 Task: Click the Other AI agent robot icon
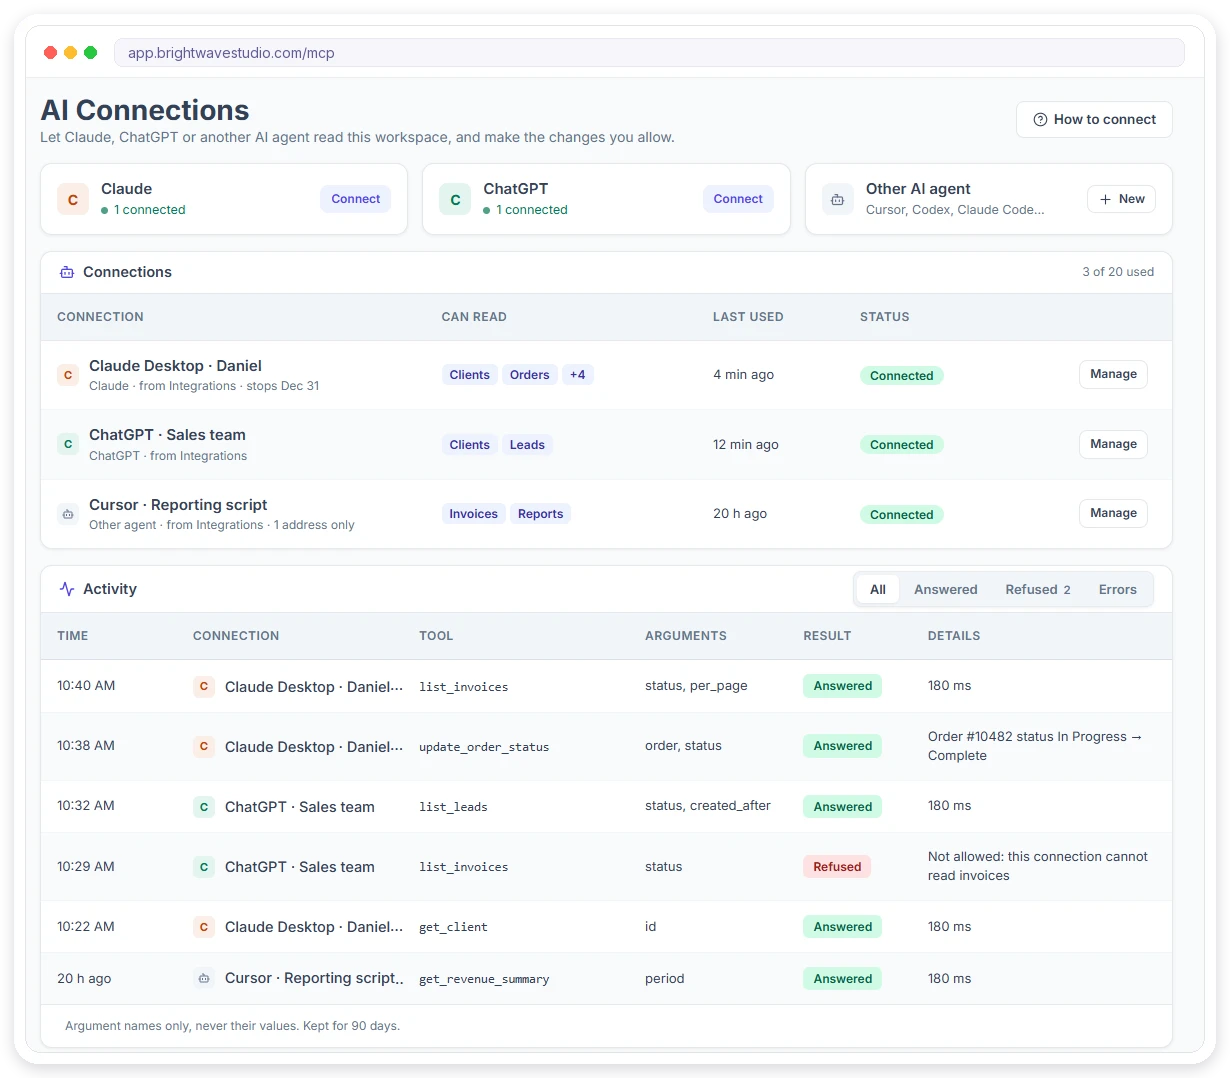click(x=838, y=199)
